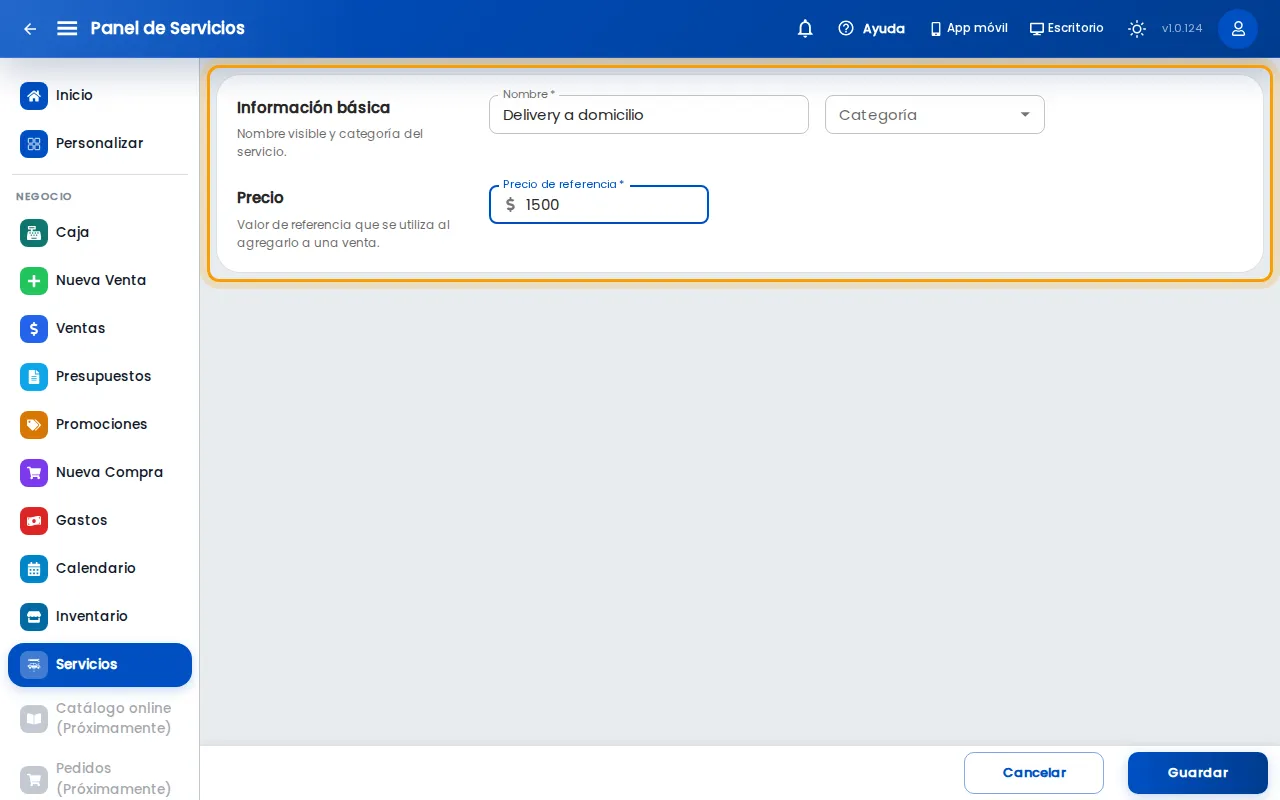Click the Panel de Servicios title

click(167, 28)
